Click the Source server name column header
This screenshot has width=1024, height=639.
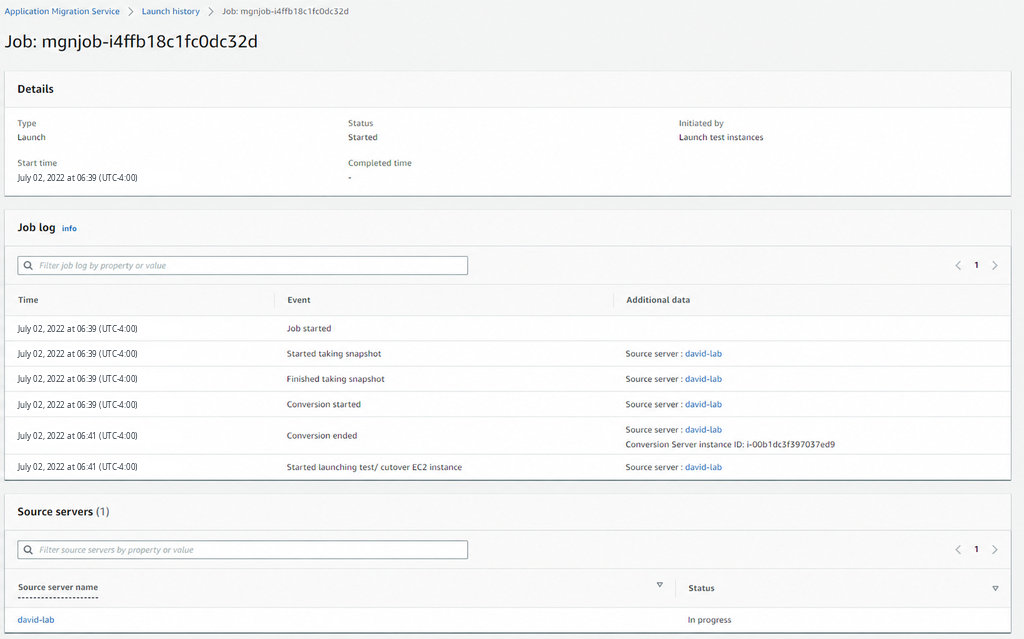58,587
